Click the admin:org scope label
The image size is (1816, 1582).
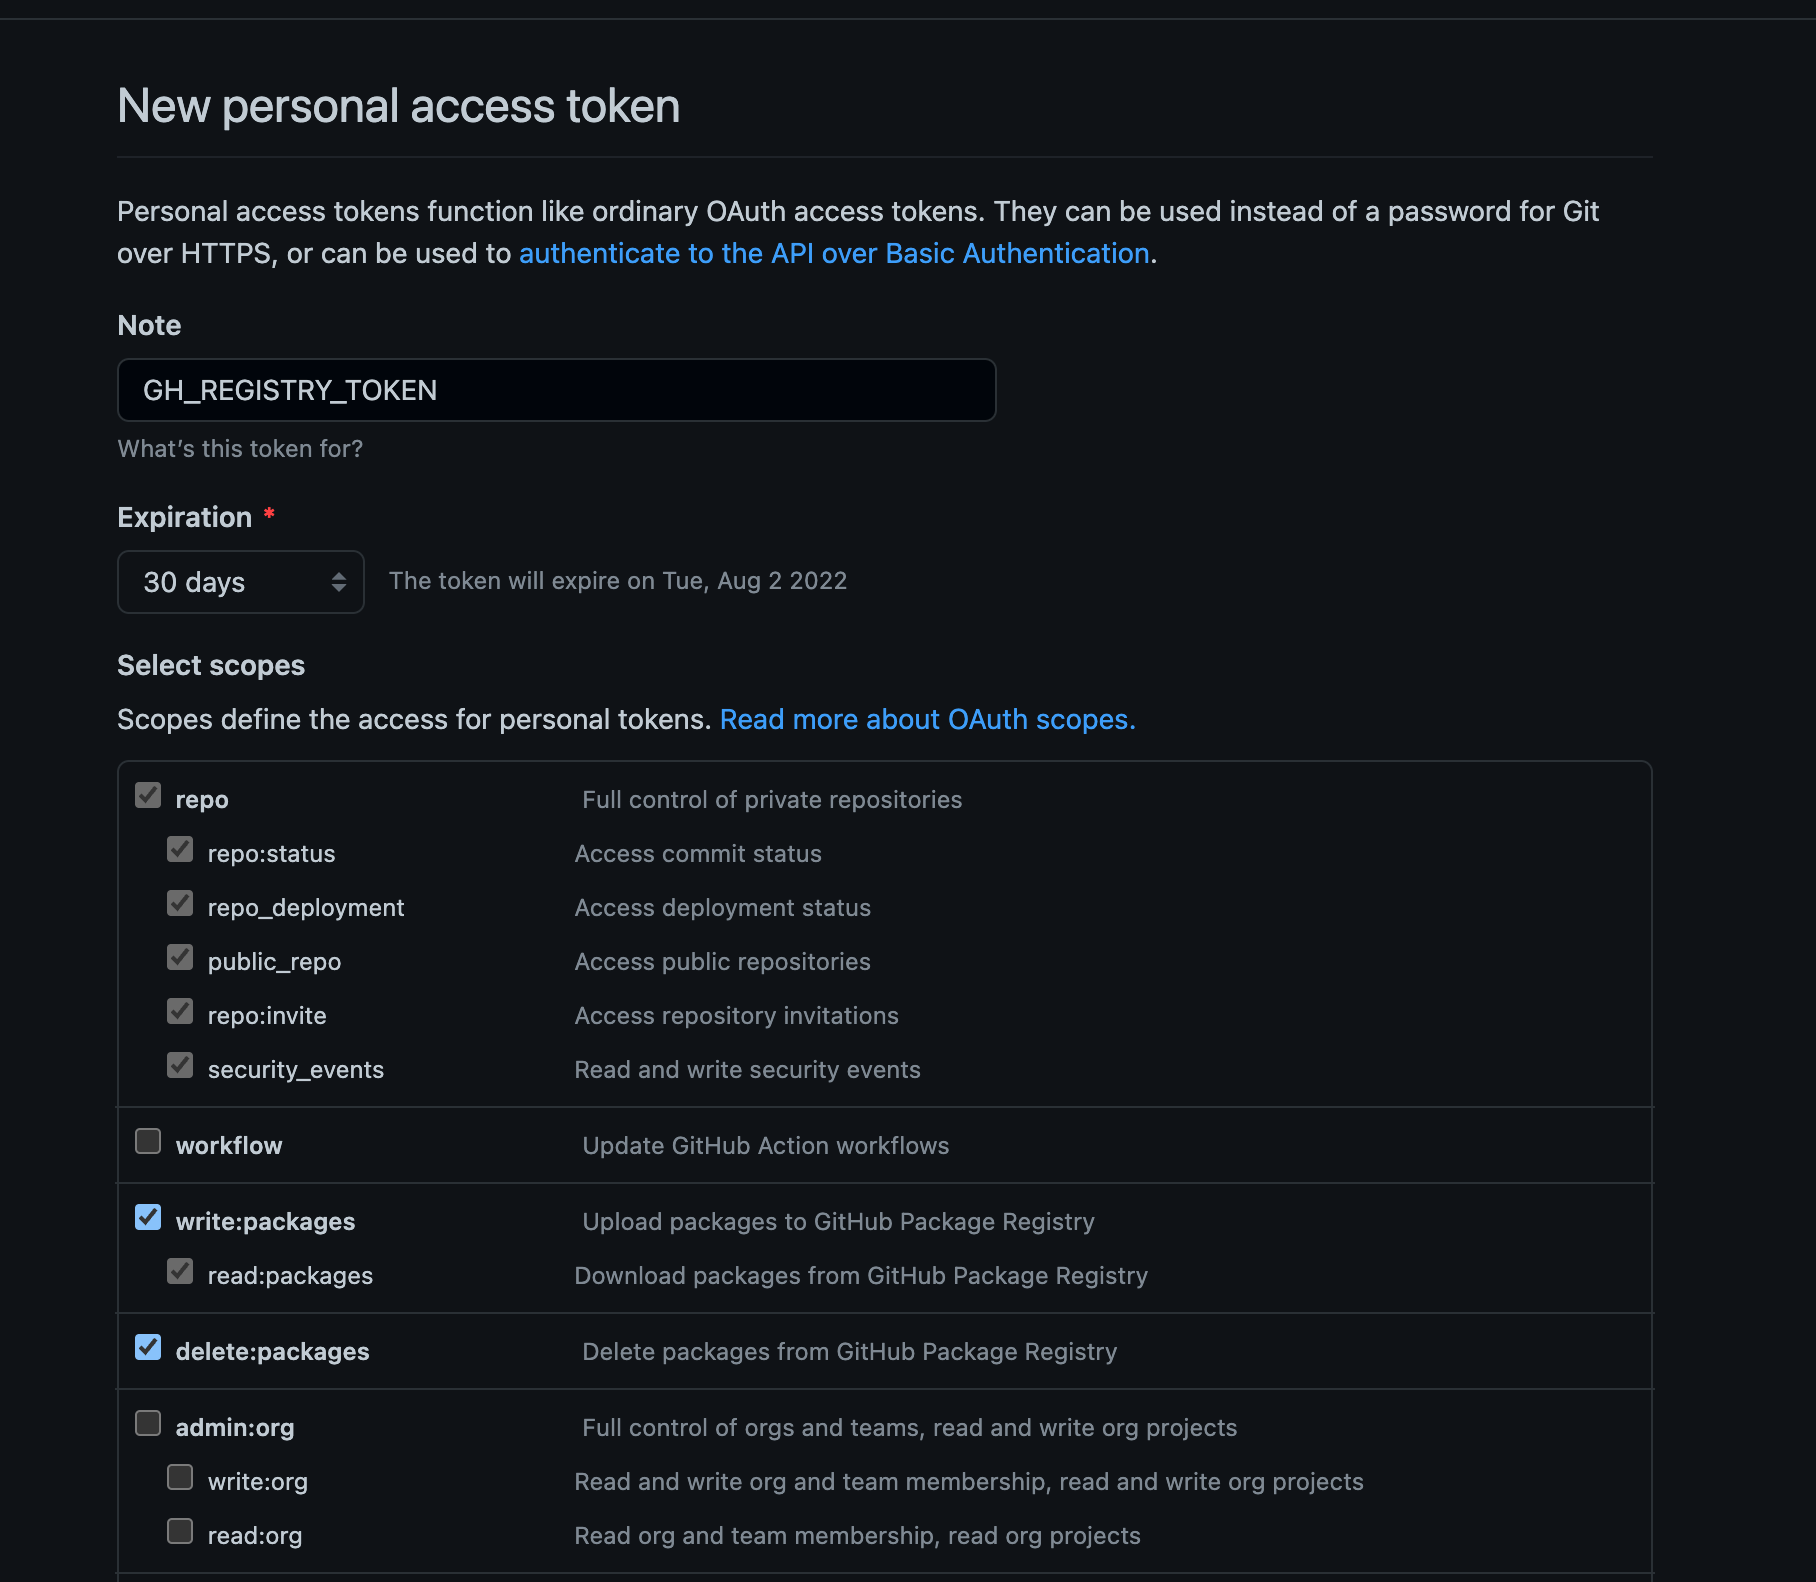[235, 1428]
